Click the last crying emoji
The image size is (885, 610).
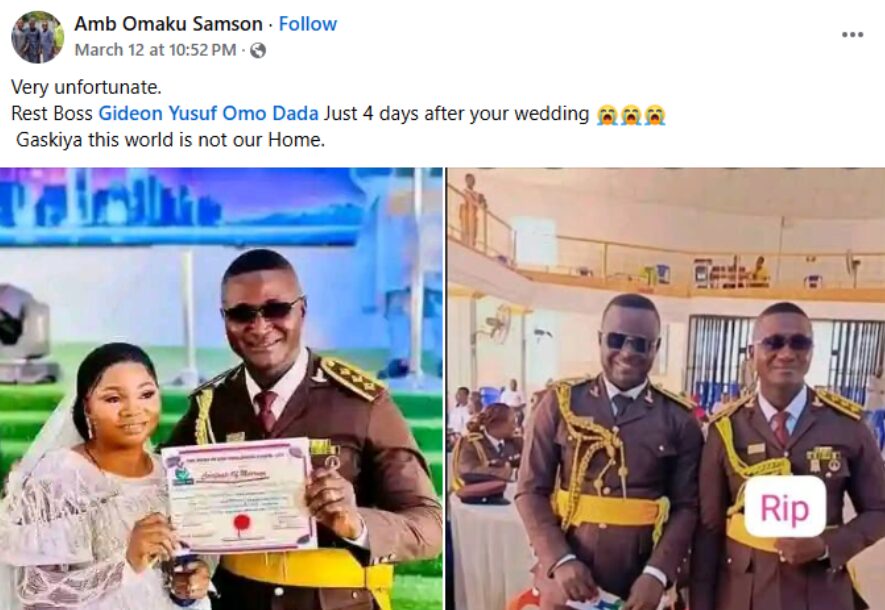pyautogui.click(x=655, y=115)
